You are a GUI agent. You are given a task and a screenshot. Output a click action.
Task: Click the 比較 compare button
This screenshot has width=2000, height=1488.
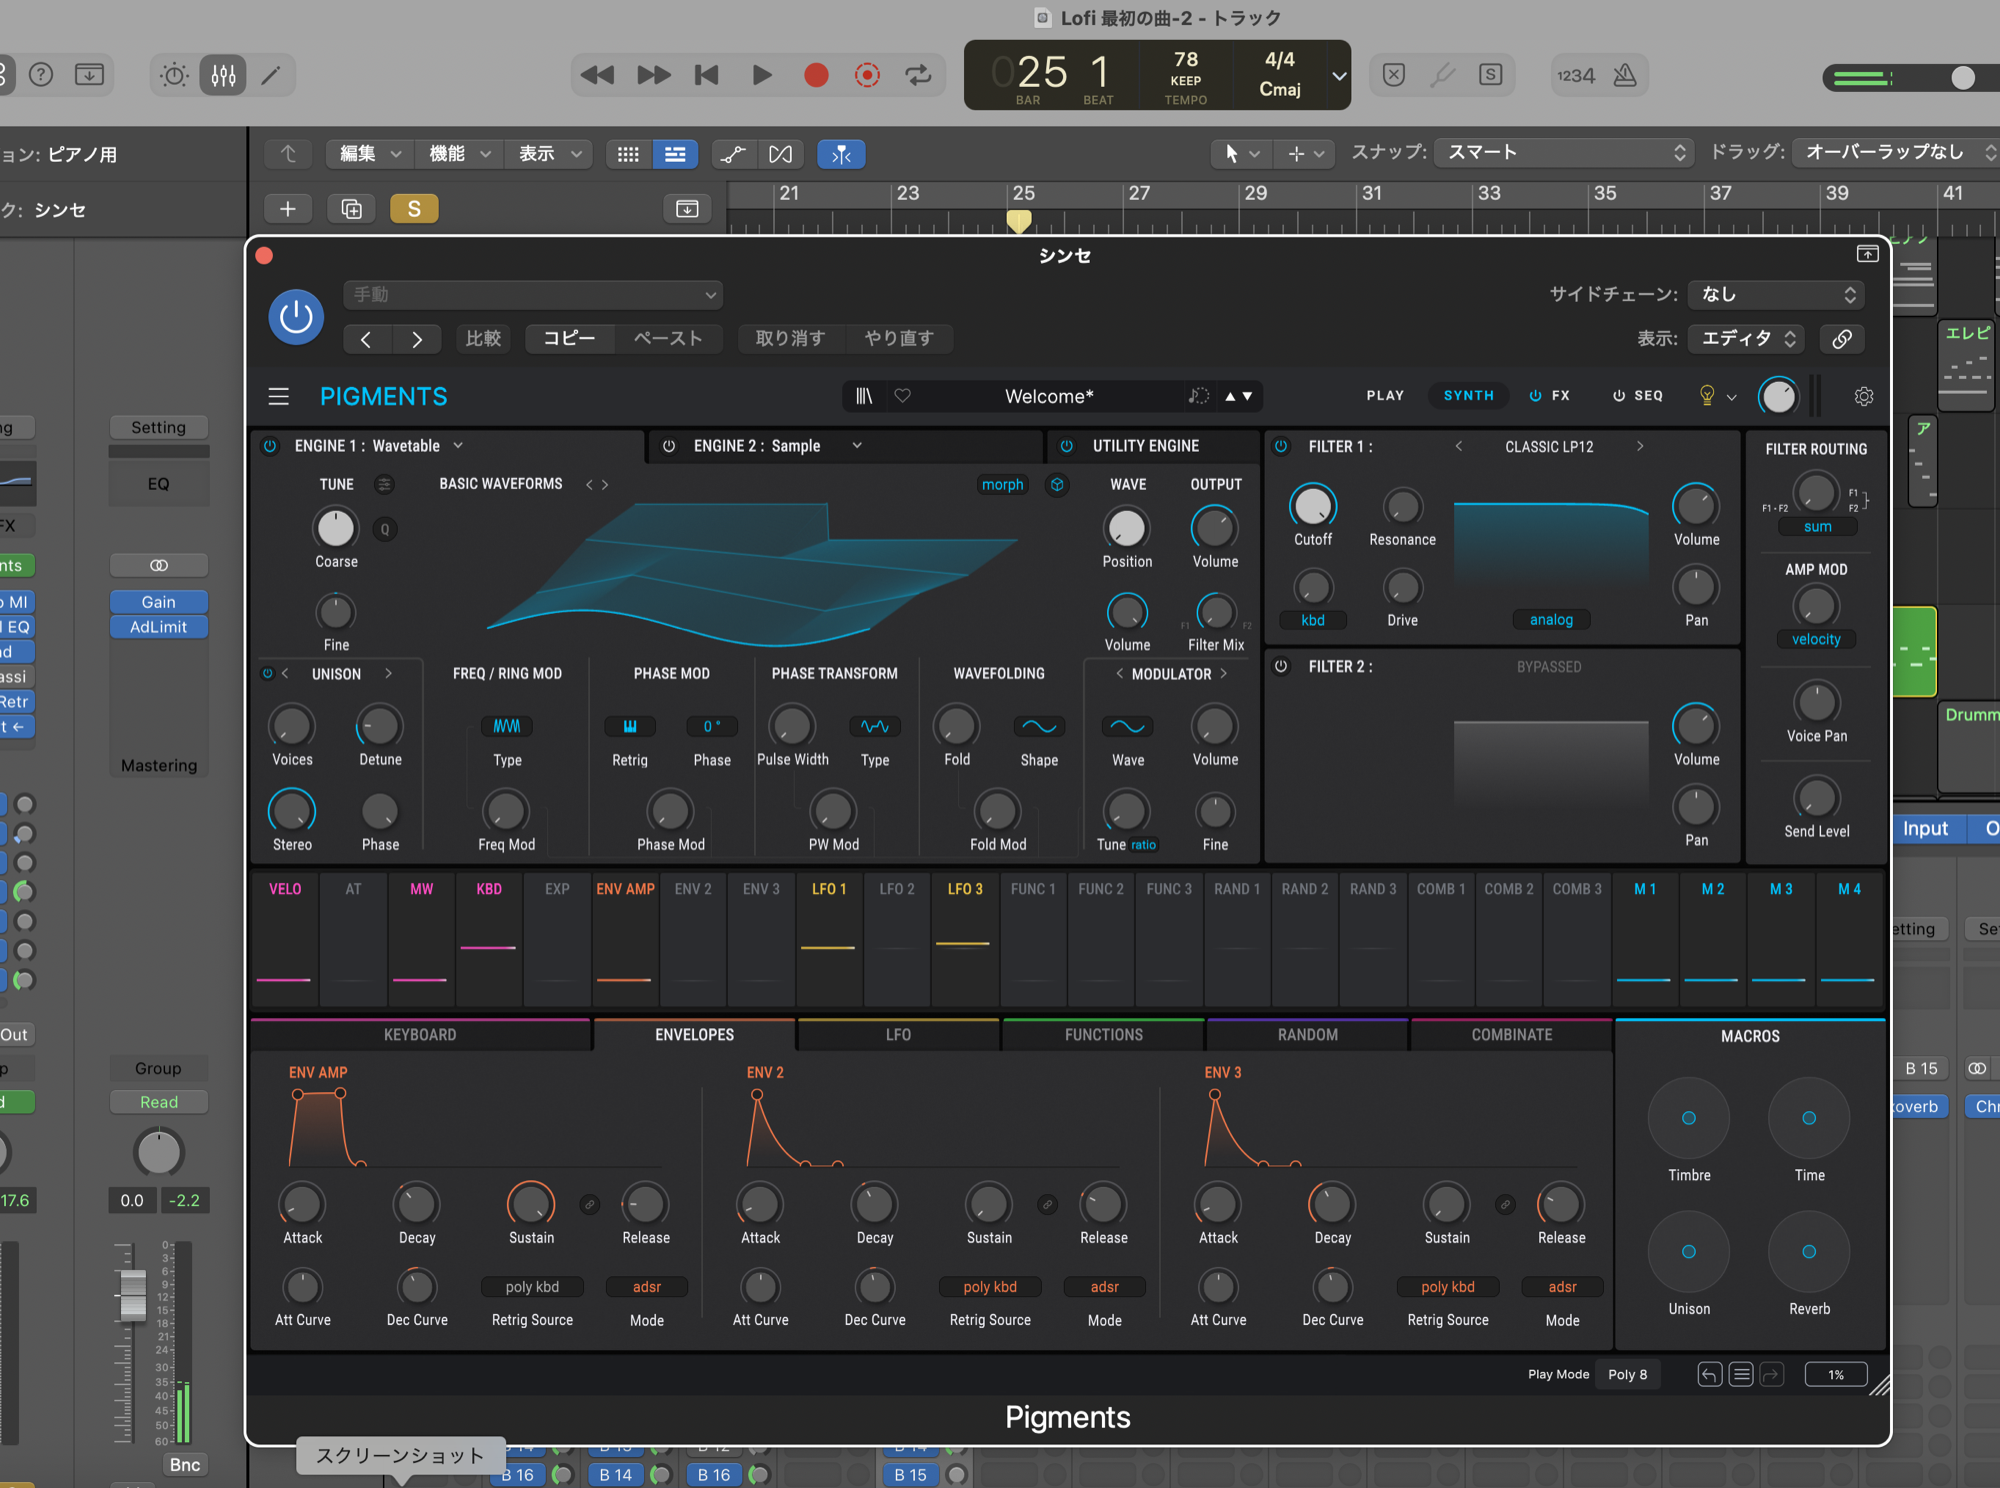click(x=483, y=339)
